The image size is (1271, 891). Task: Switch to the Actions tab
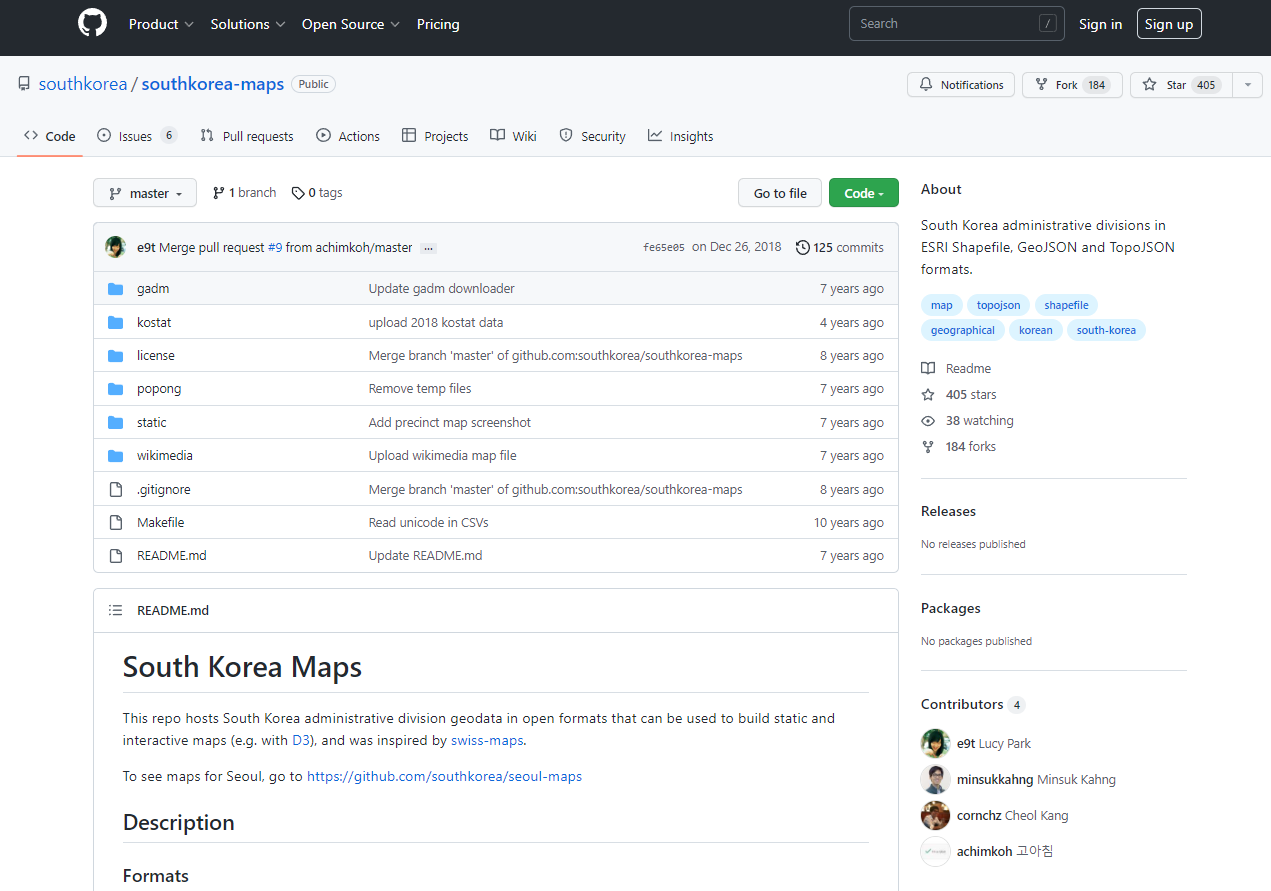[x=348, y=136]
